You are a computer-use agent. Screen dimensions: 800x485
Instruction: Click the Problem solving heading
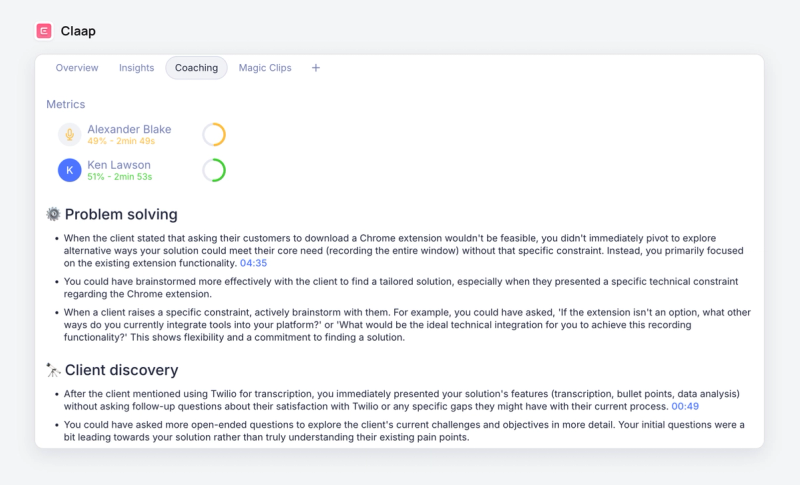pyautogui.click(x=121, y=215)
